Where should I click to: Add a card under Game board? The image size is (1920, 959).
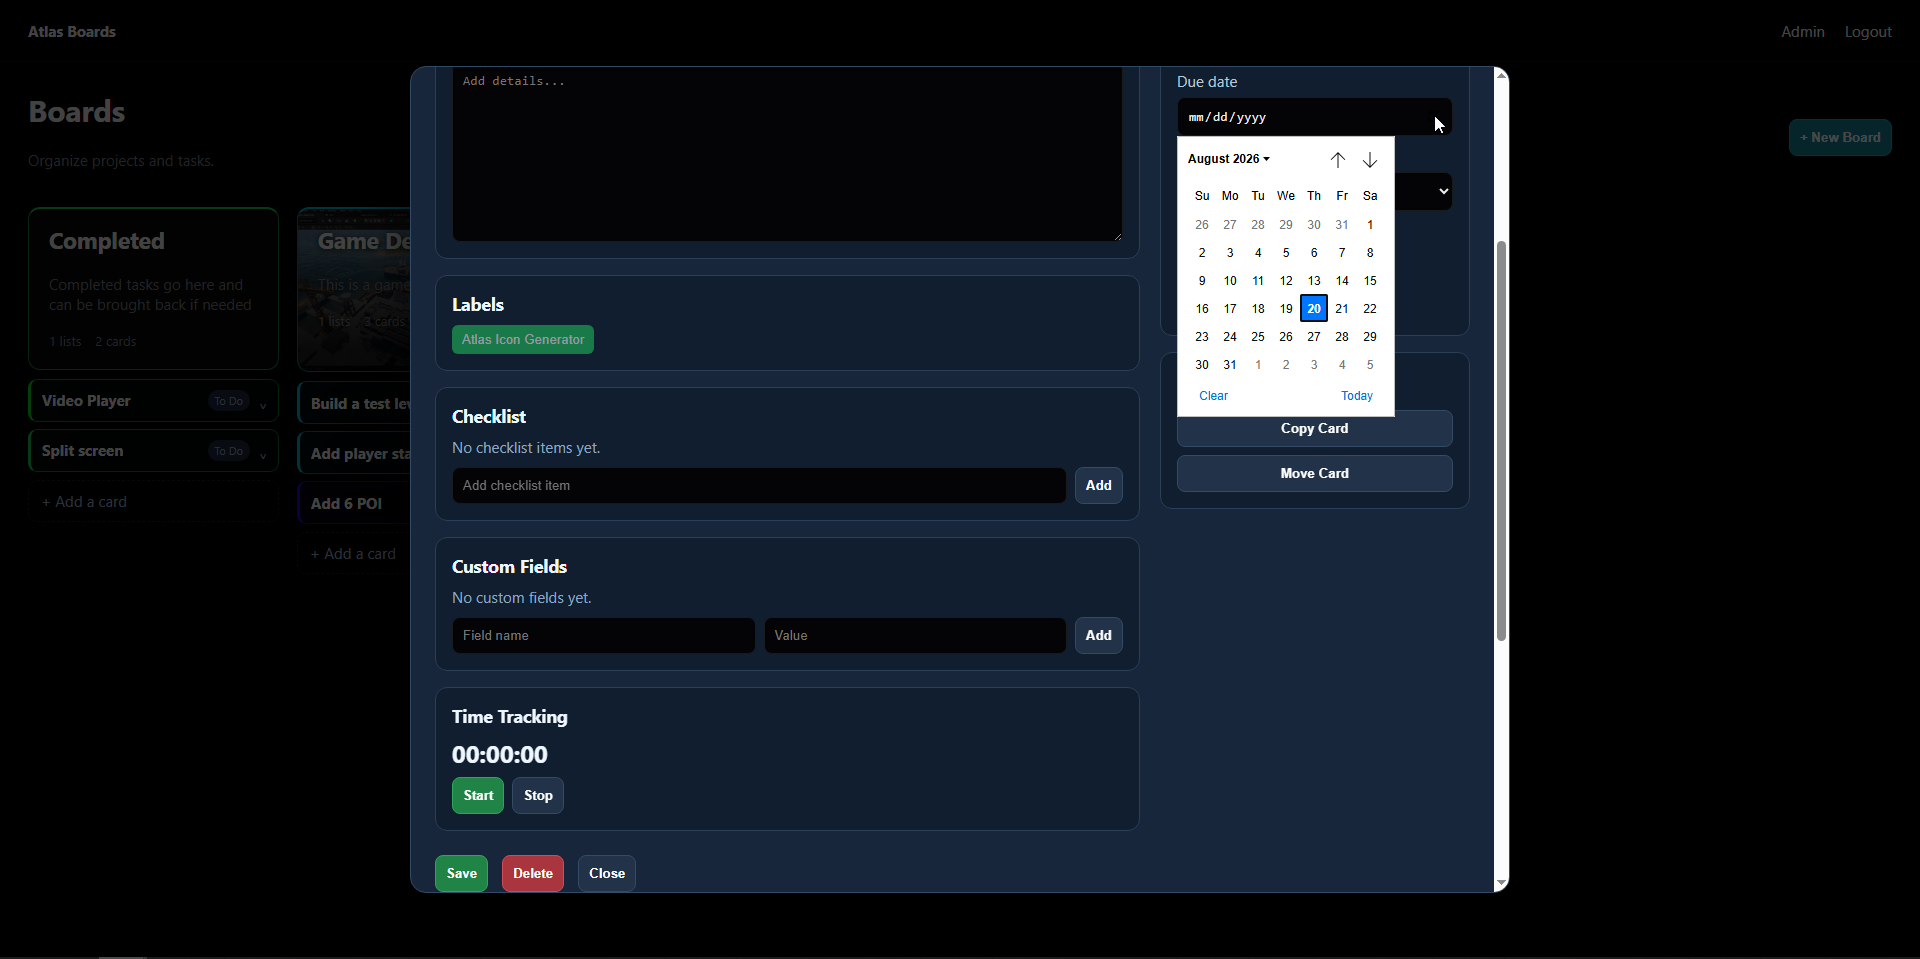click(354, 554)
